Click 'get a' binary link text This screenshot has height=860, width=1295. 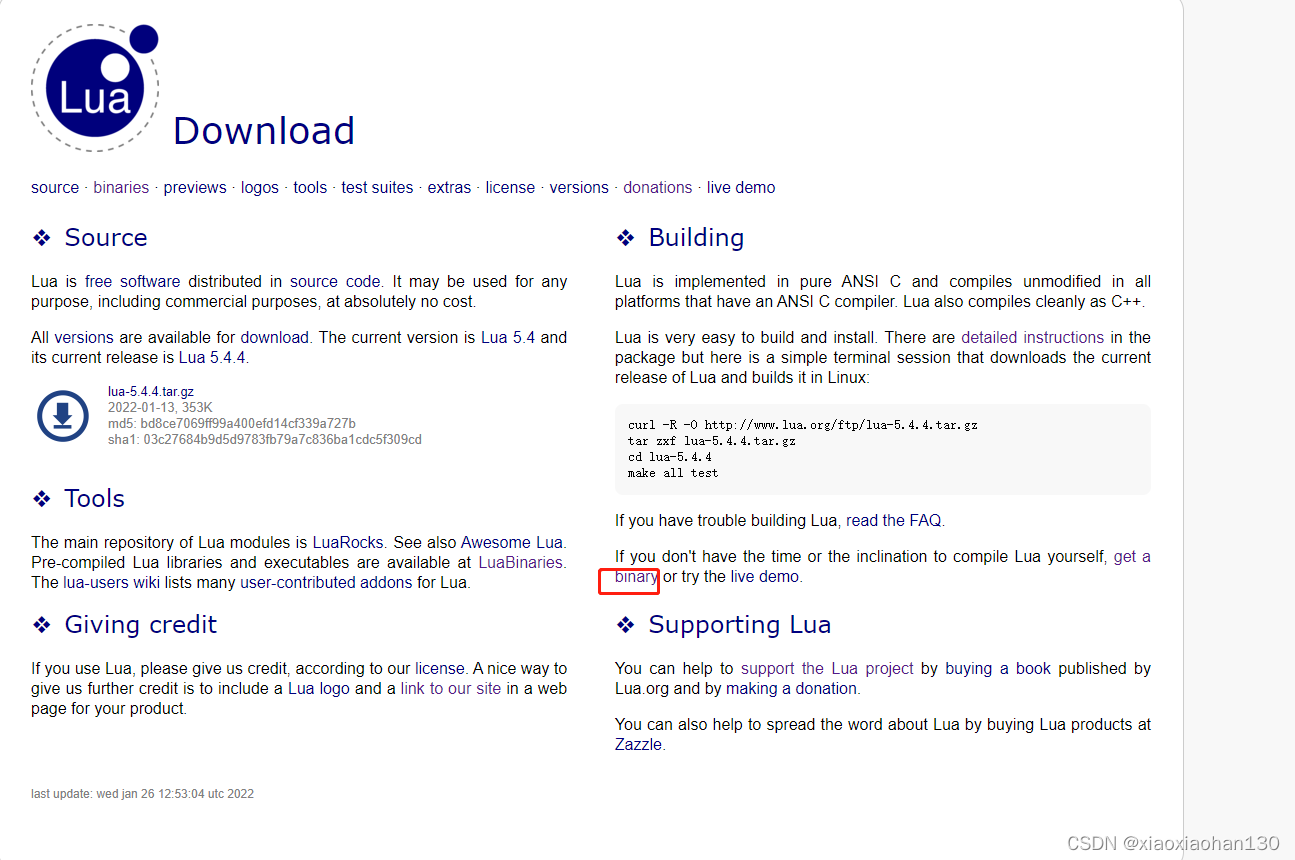[1132, 556]
